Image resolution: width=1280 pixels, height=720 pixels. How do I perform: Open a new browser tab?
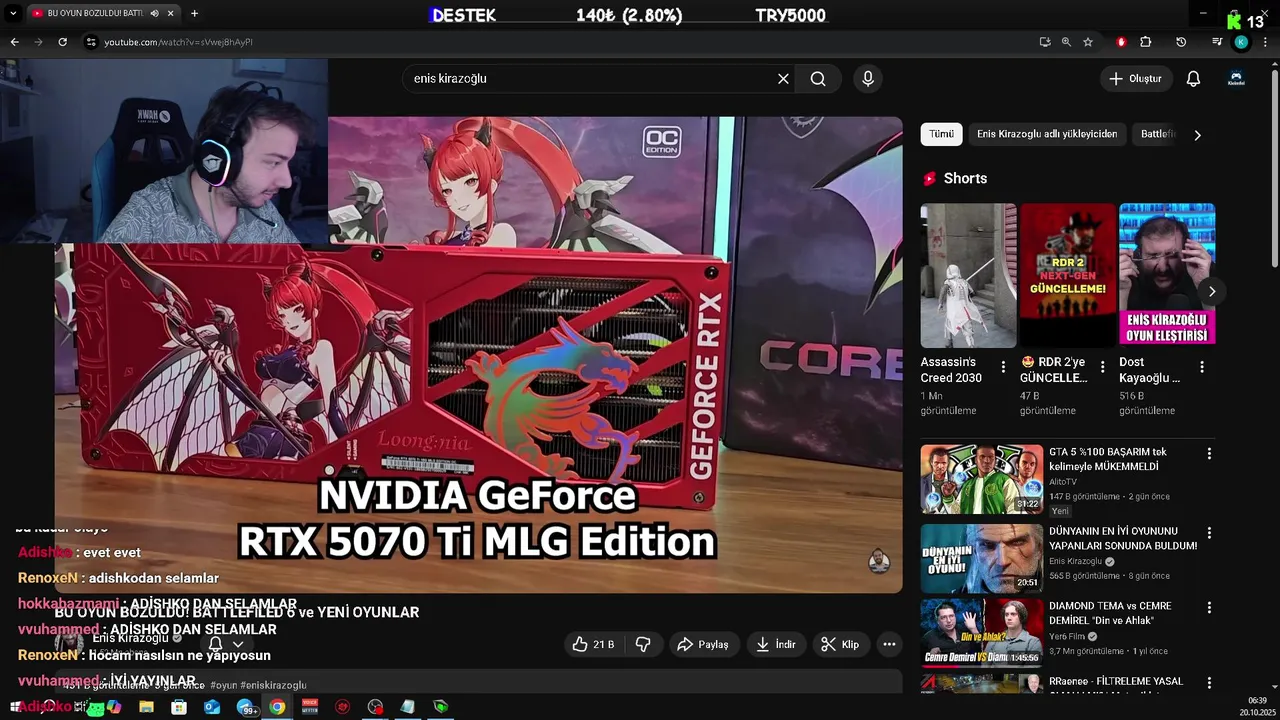coord(194,13)
